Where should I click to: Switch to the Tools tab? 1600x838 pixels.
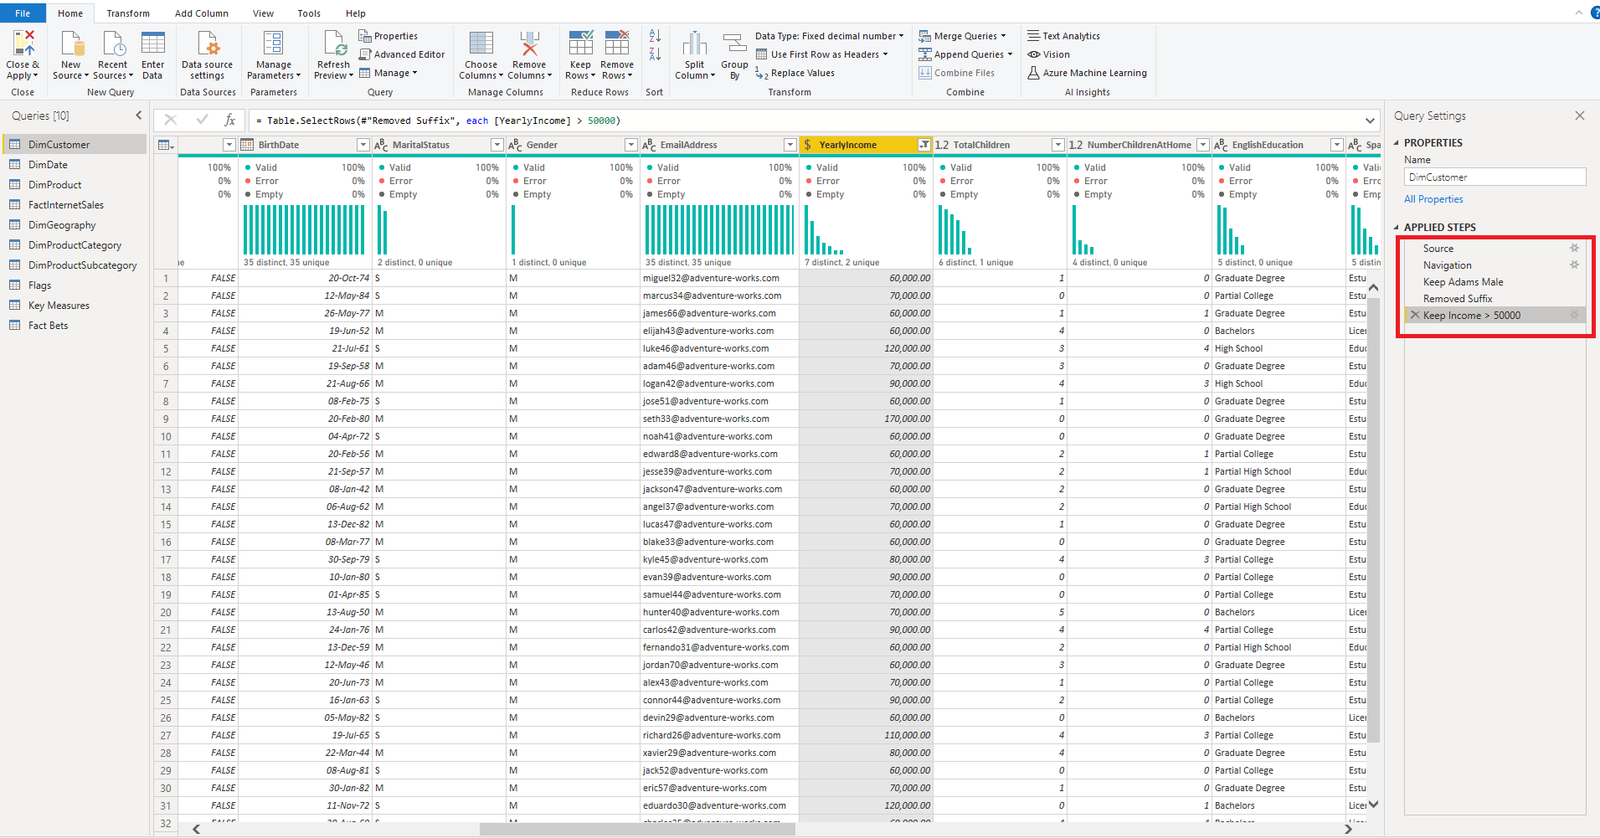click(309, 13)
